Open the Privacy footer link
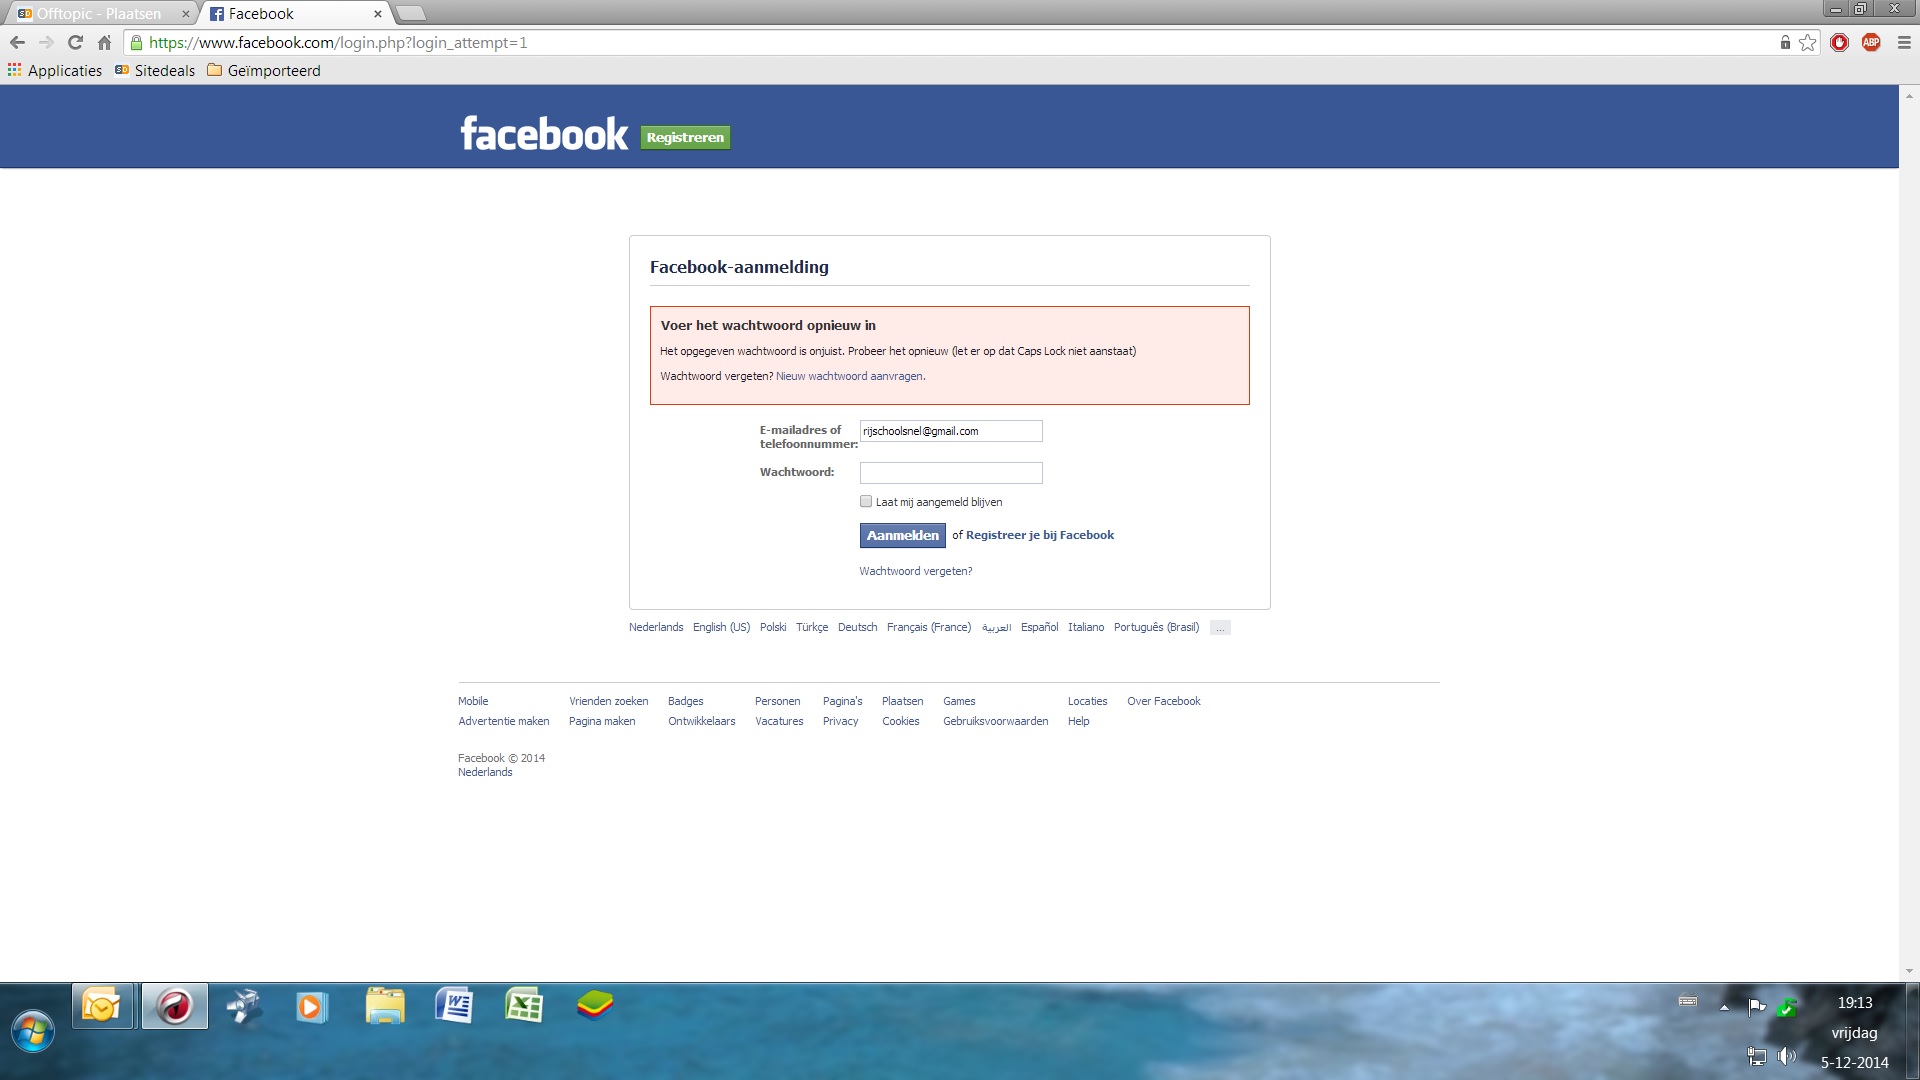1920x1080 pixels. click(x=840, y=721)
